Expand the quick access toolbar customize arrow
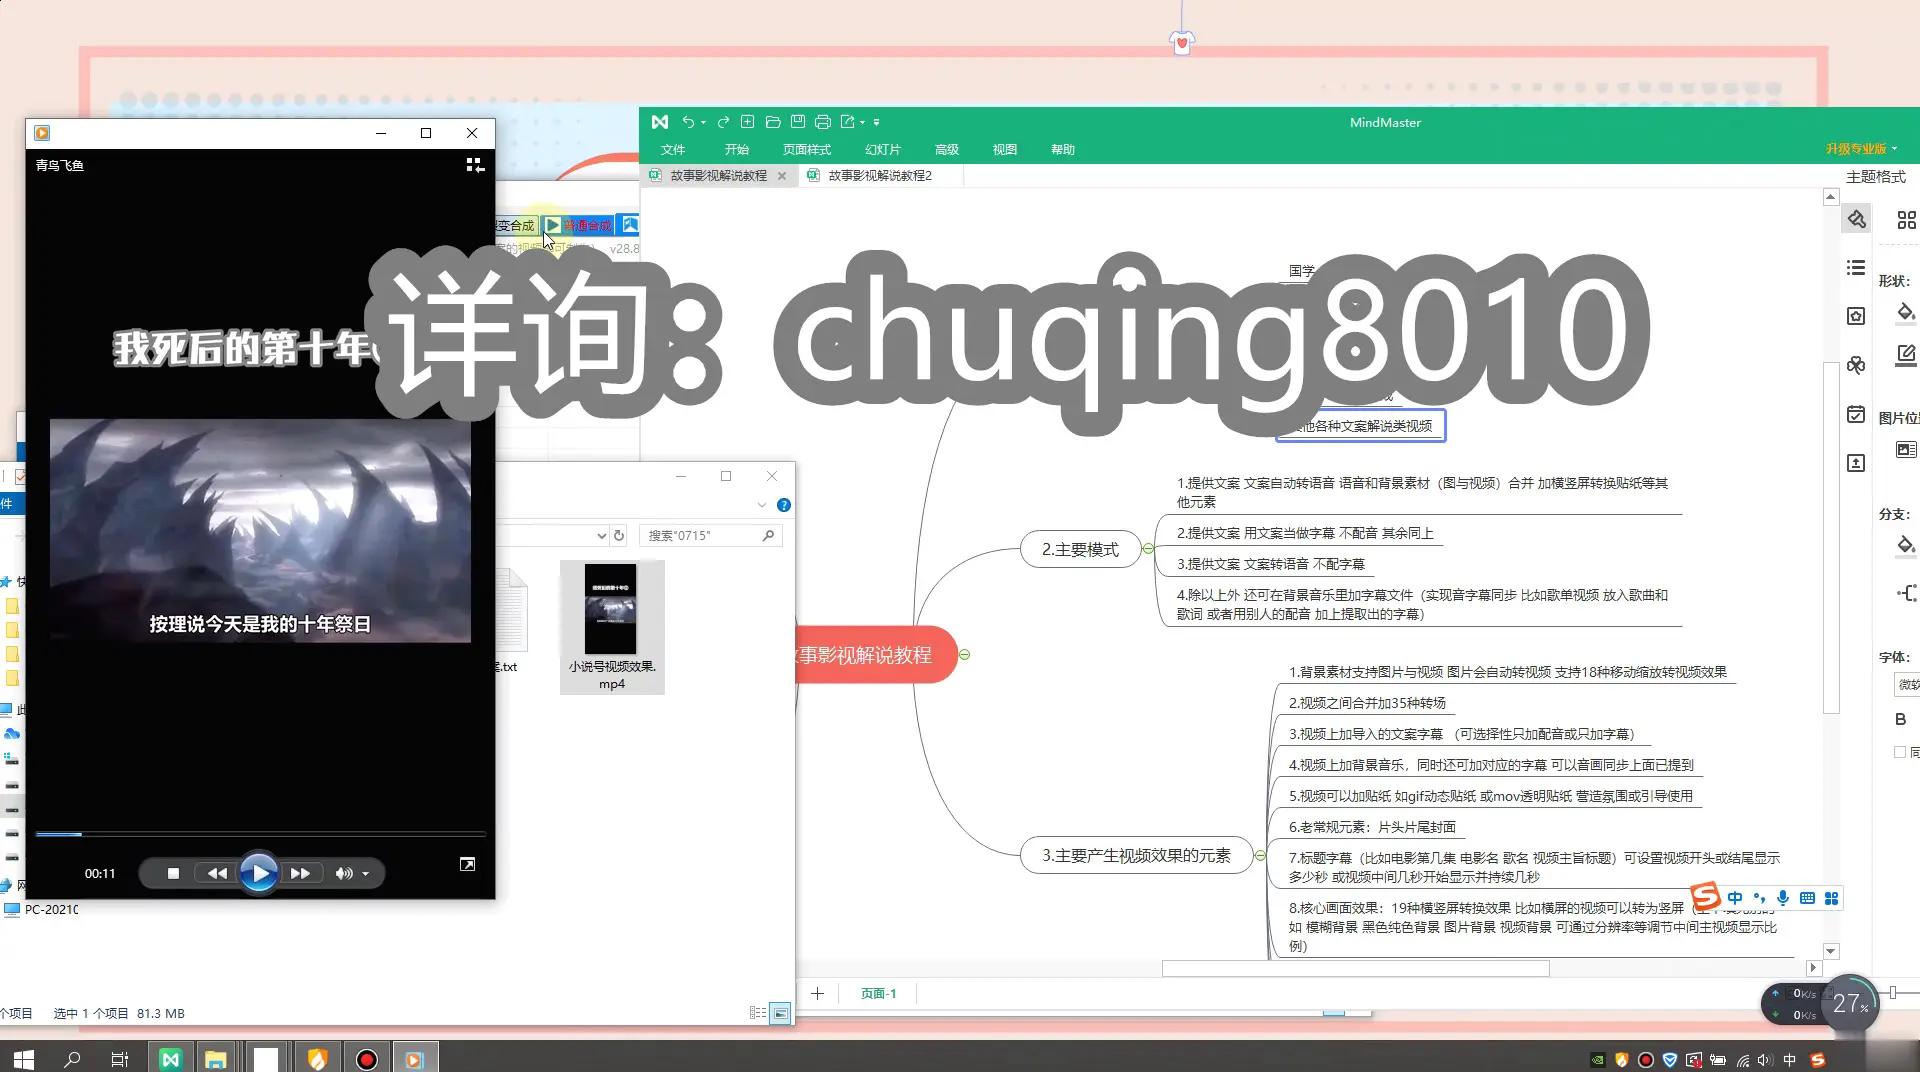The image size is (1920, 1072). pos(876,123)
